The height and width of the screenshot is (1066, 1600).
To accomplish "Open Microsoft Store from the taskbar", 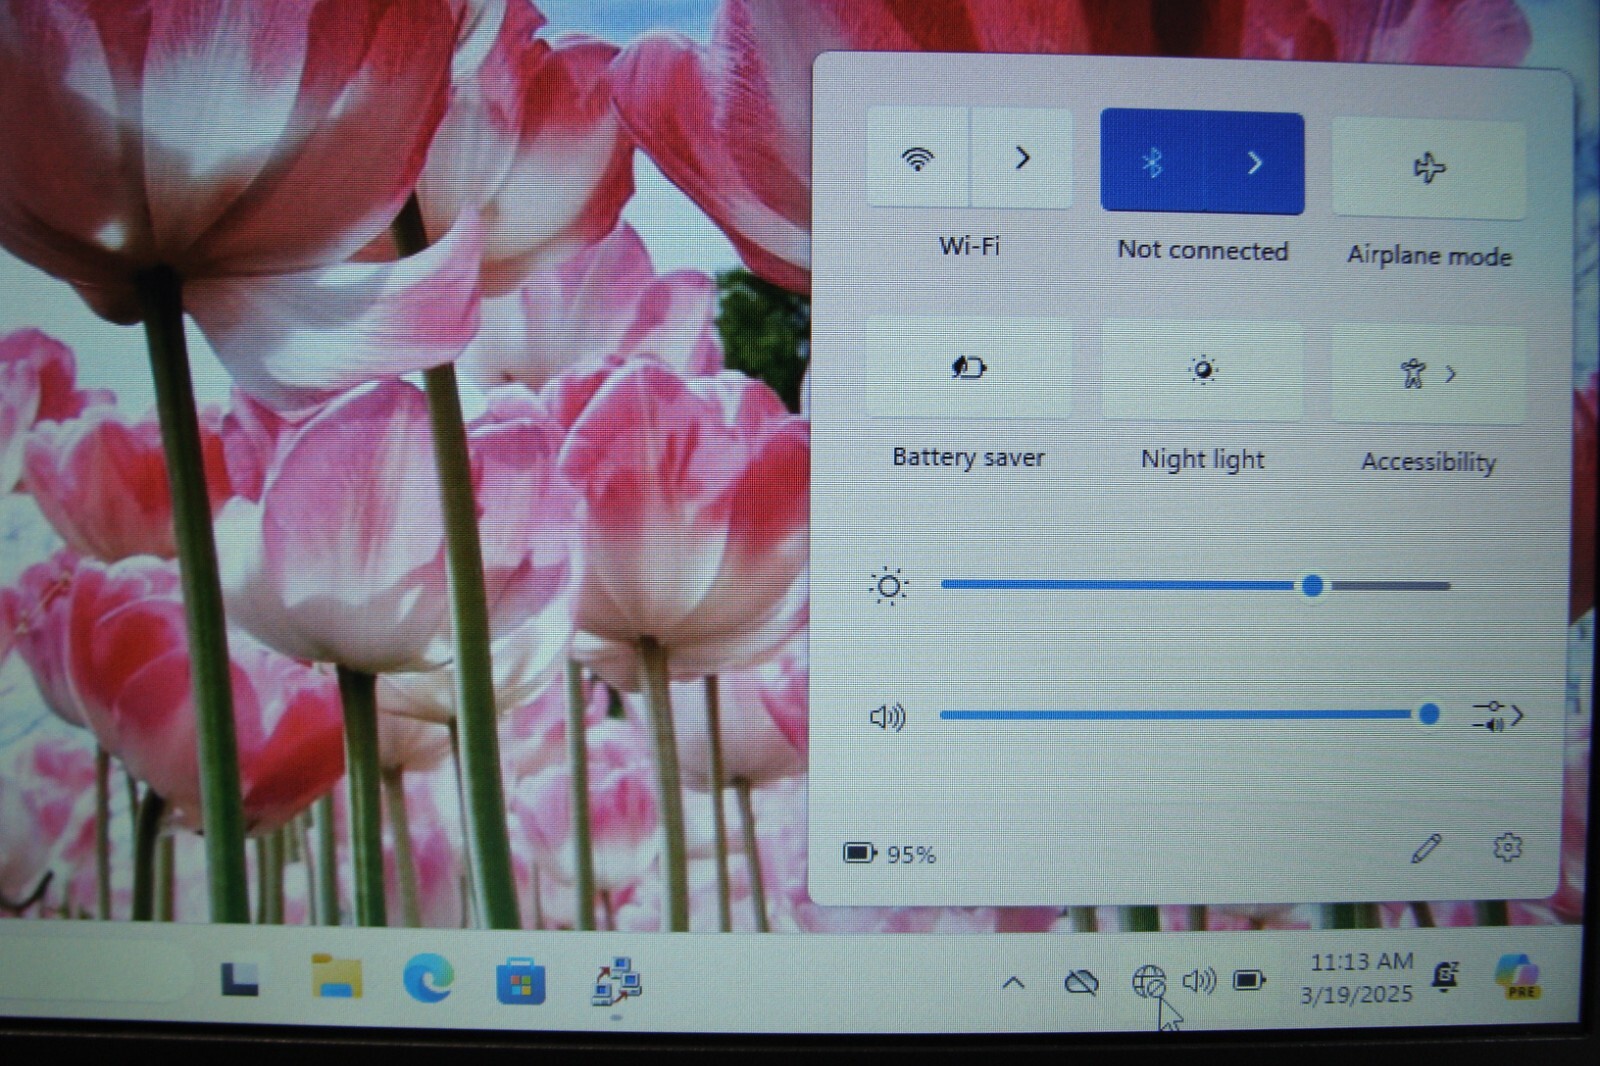I will (x=521, y=980).
